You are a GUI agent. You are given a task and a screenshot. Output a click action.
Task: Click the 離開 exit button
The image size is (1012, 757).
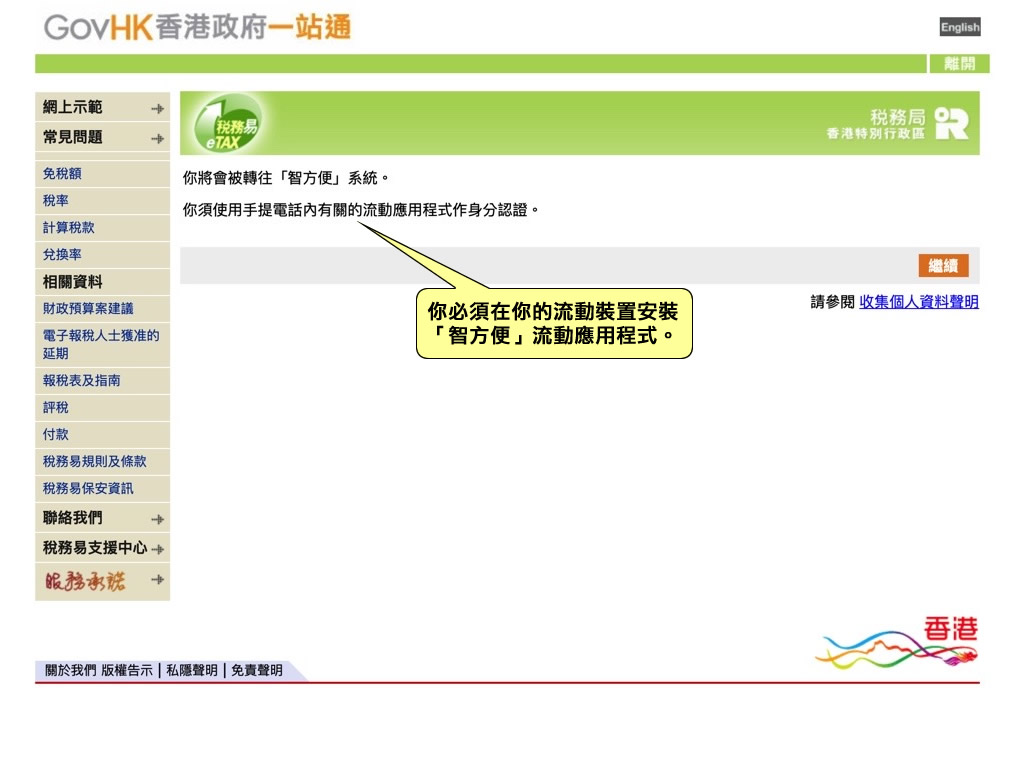(x=959, y=63)
